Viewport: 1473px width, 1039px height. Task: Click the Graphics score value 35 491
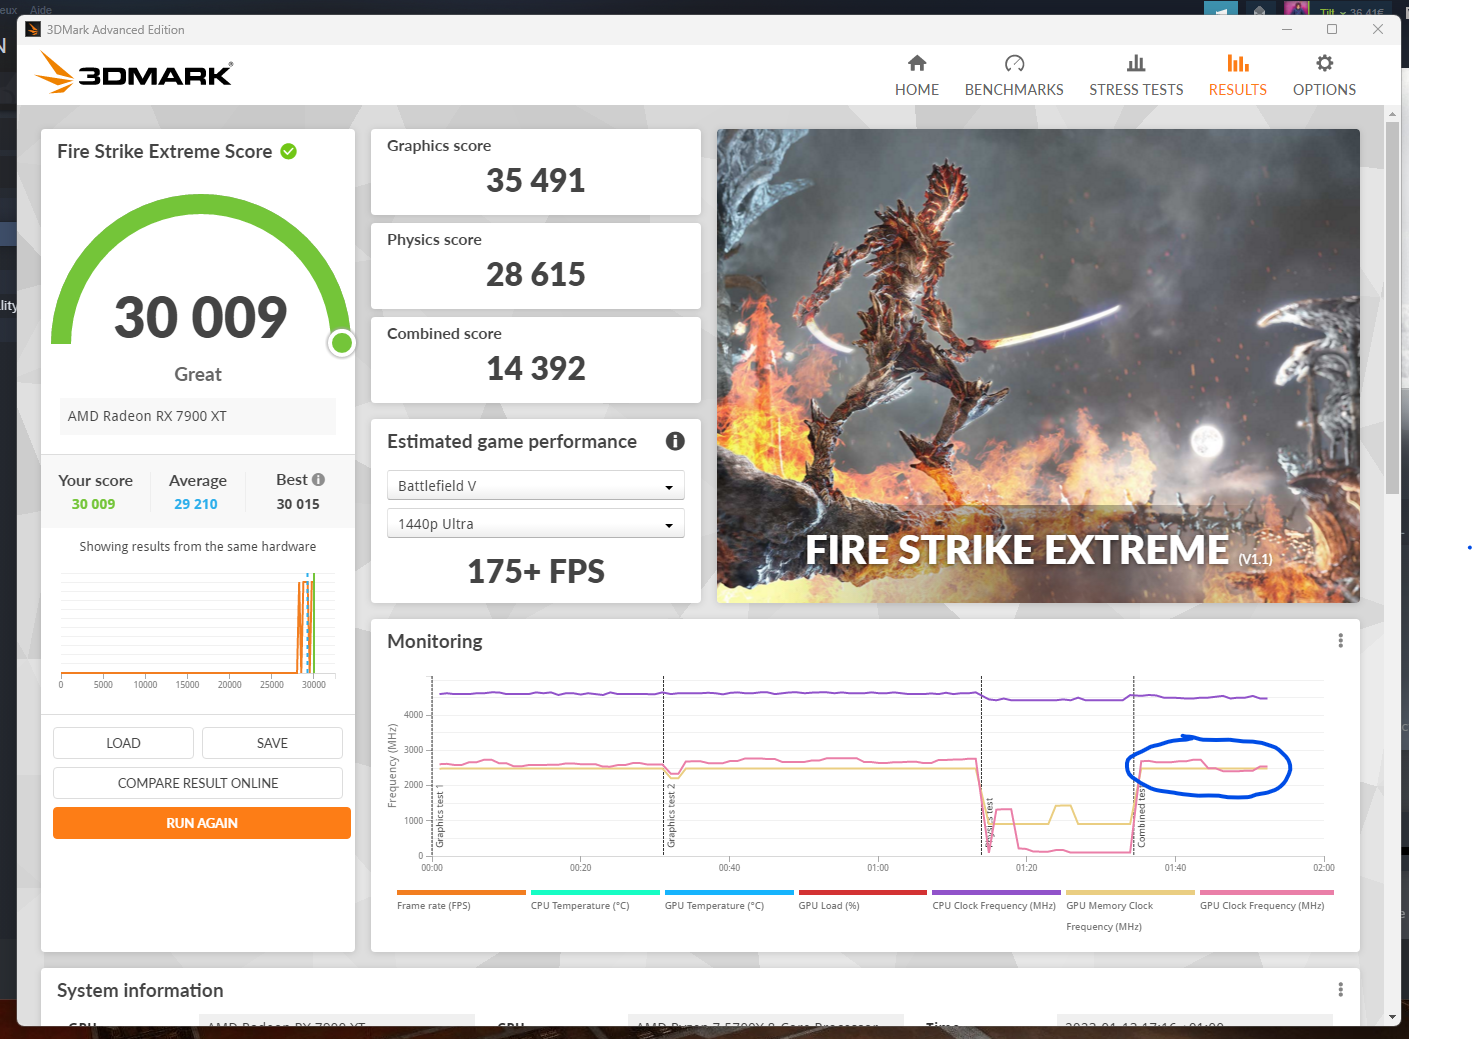point(535,181)
